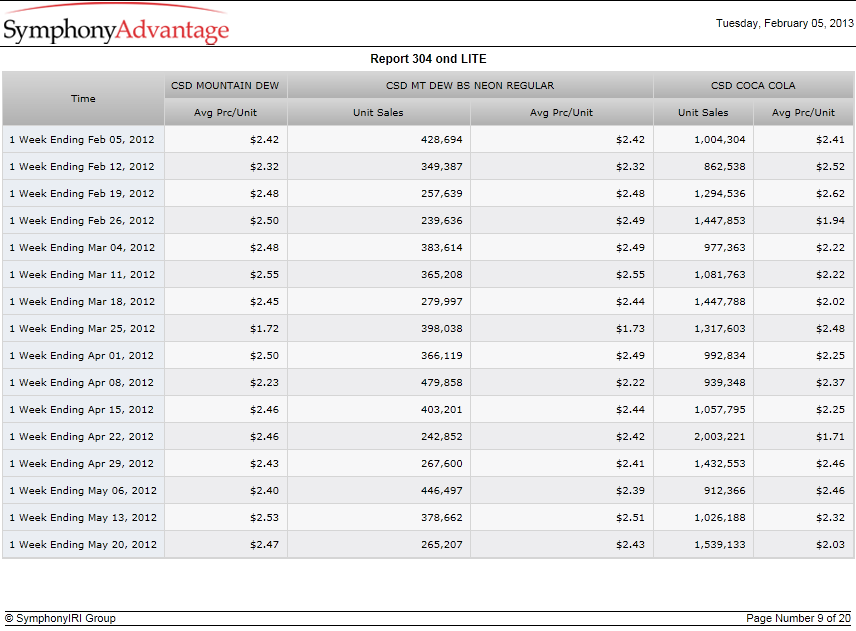Viewport: 856px width, 631px height.
Task: Click Mountain Dew price $2.53
Action: (x=264, y=518)
